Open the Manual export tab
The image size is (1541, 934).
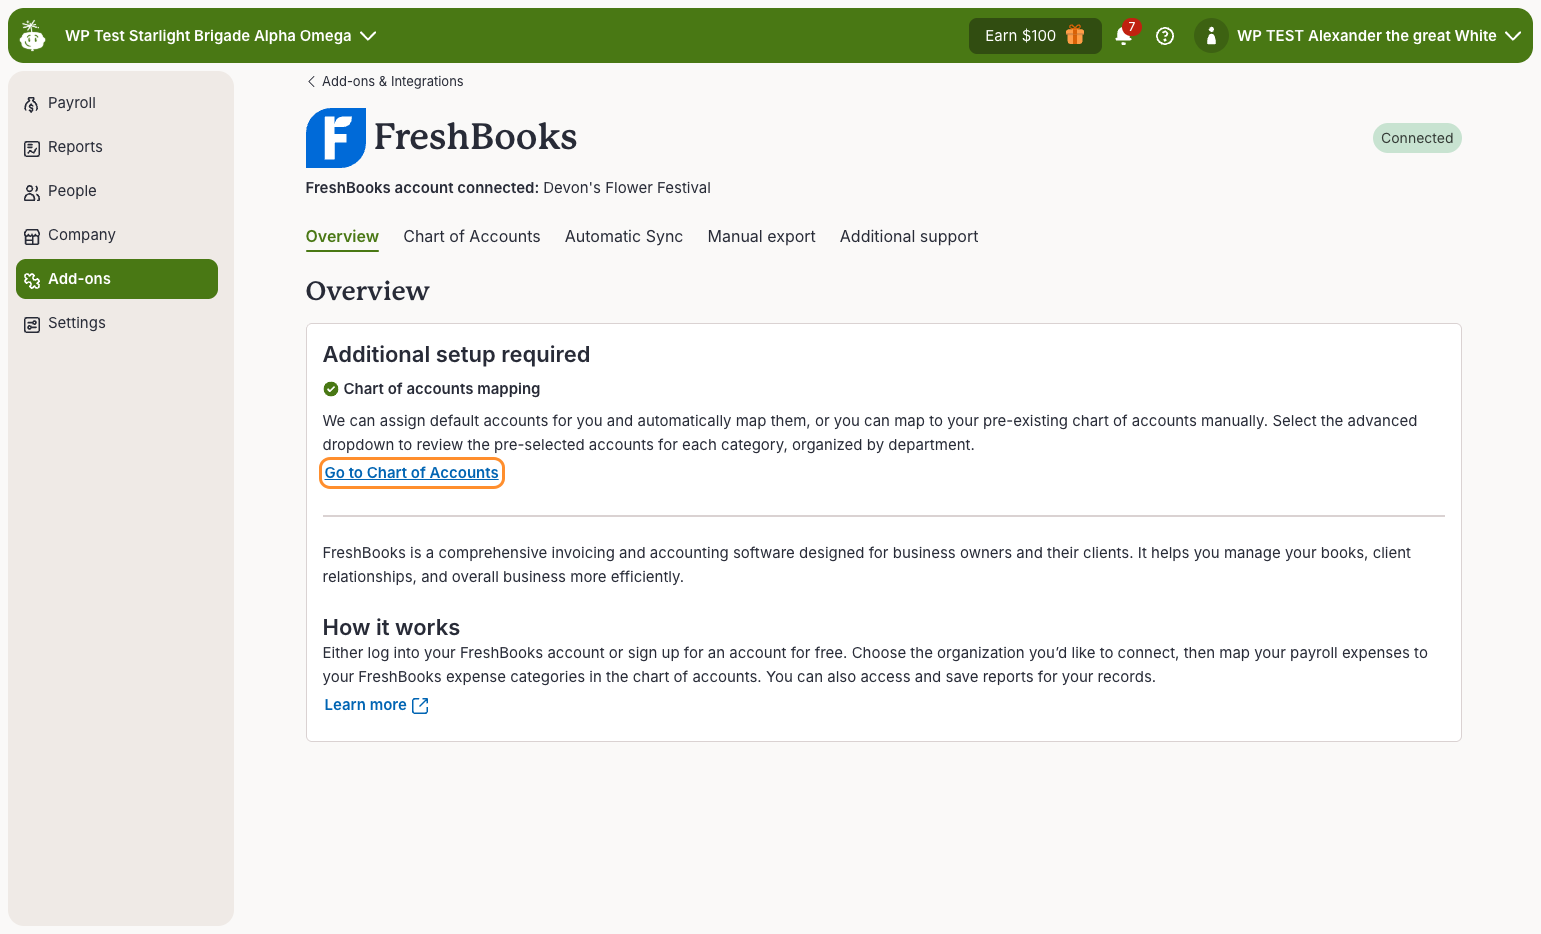tap(762, 237)
